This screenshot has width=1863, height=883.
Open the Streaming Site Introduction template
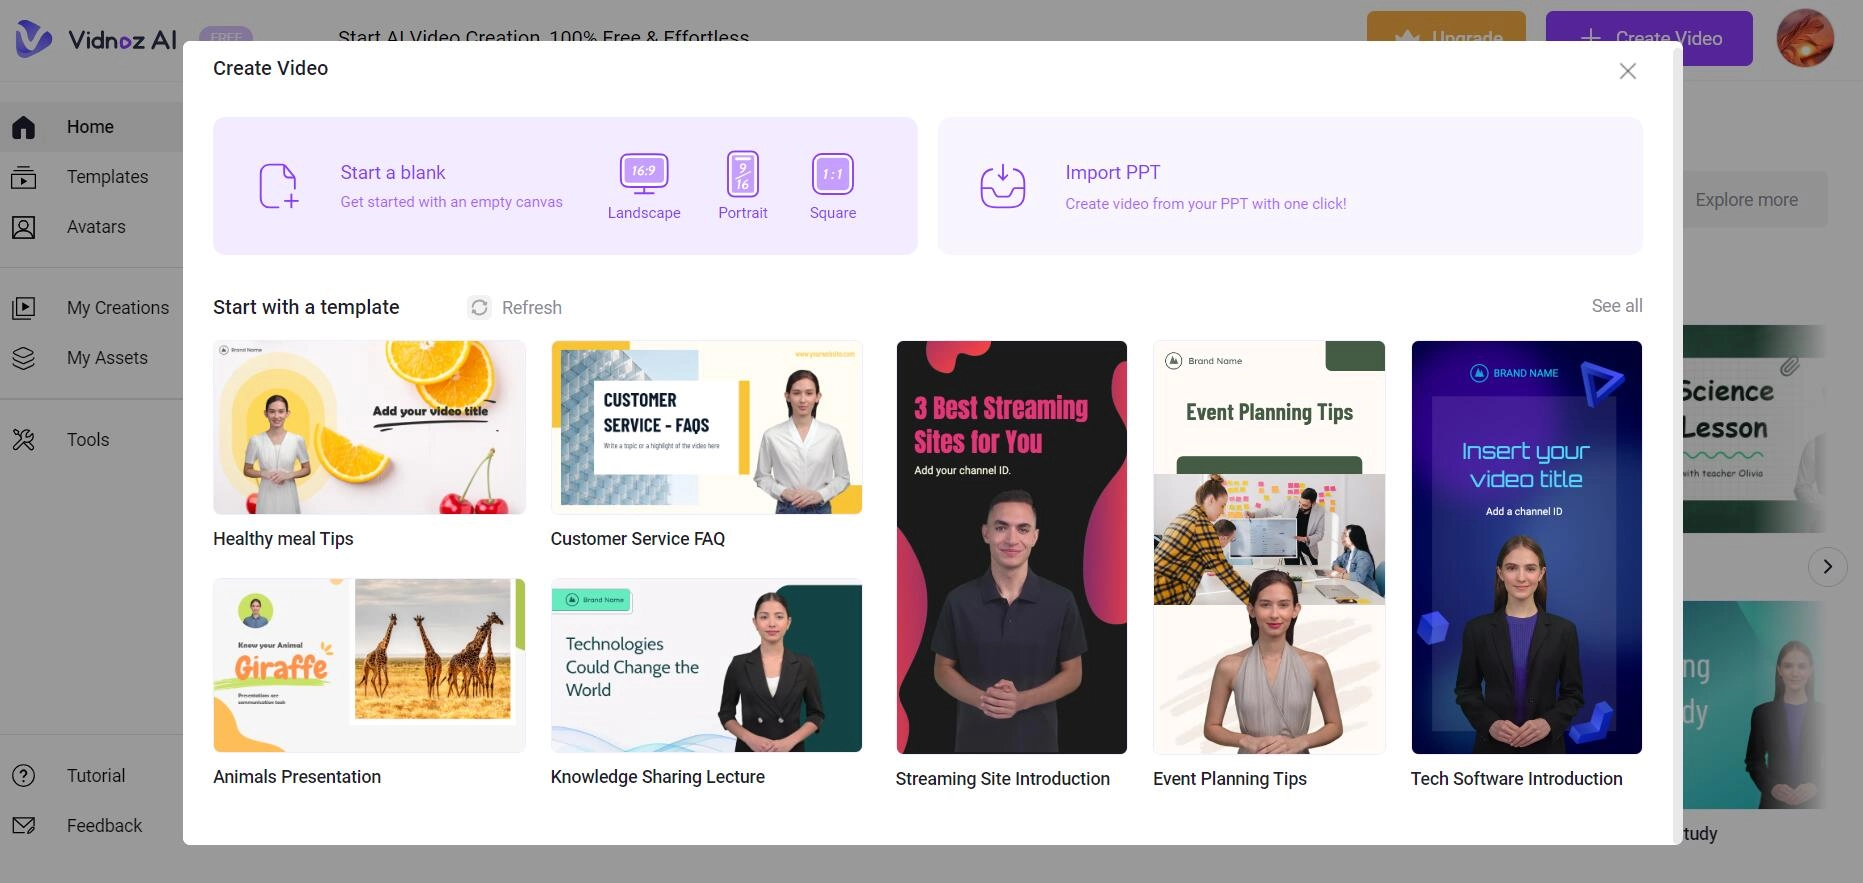(1011, 547)
